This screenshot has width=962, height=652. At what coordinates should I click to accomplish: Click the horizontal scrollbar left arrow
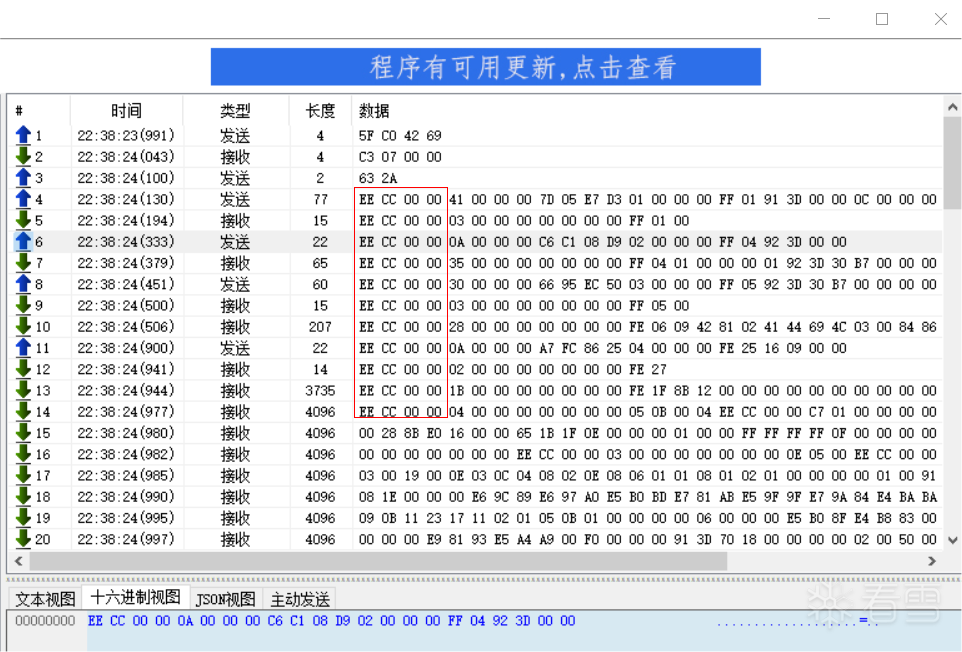(x=18, y=561)
